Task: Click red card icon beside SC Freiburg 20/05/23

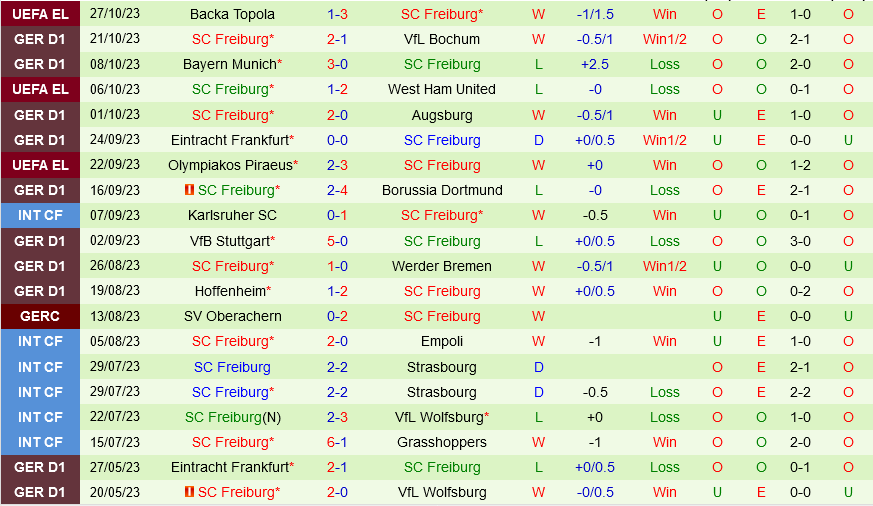Action: (189, 492)
